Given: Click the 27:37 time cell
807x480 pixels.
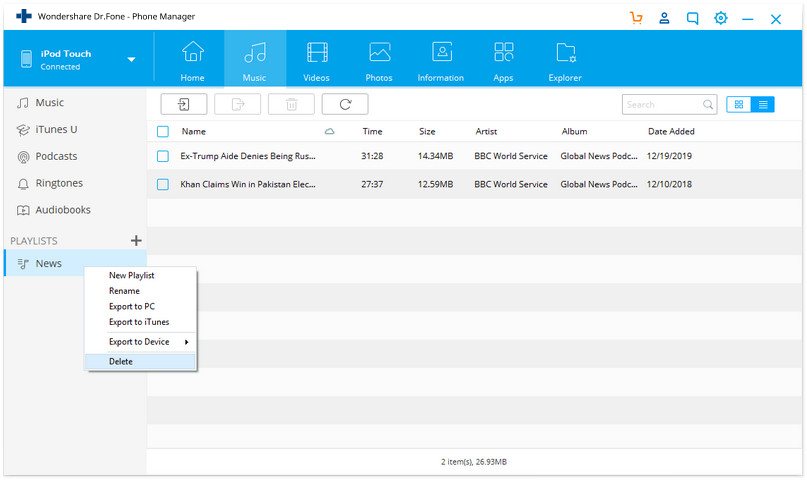Looking at the screenshot, I should pos(372,184).
